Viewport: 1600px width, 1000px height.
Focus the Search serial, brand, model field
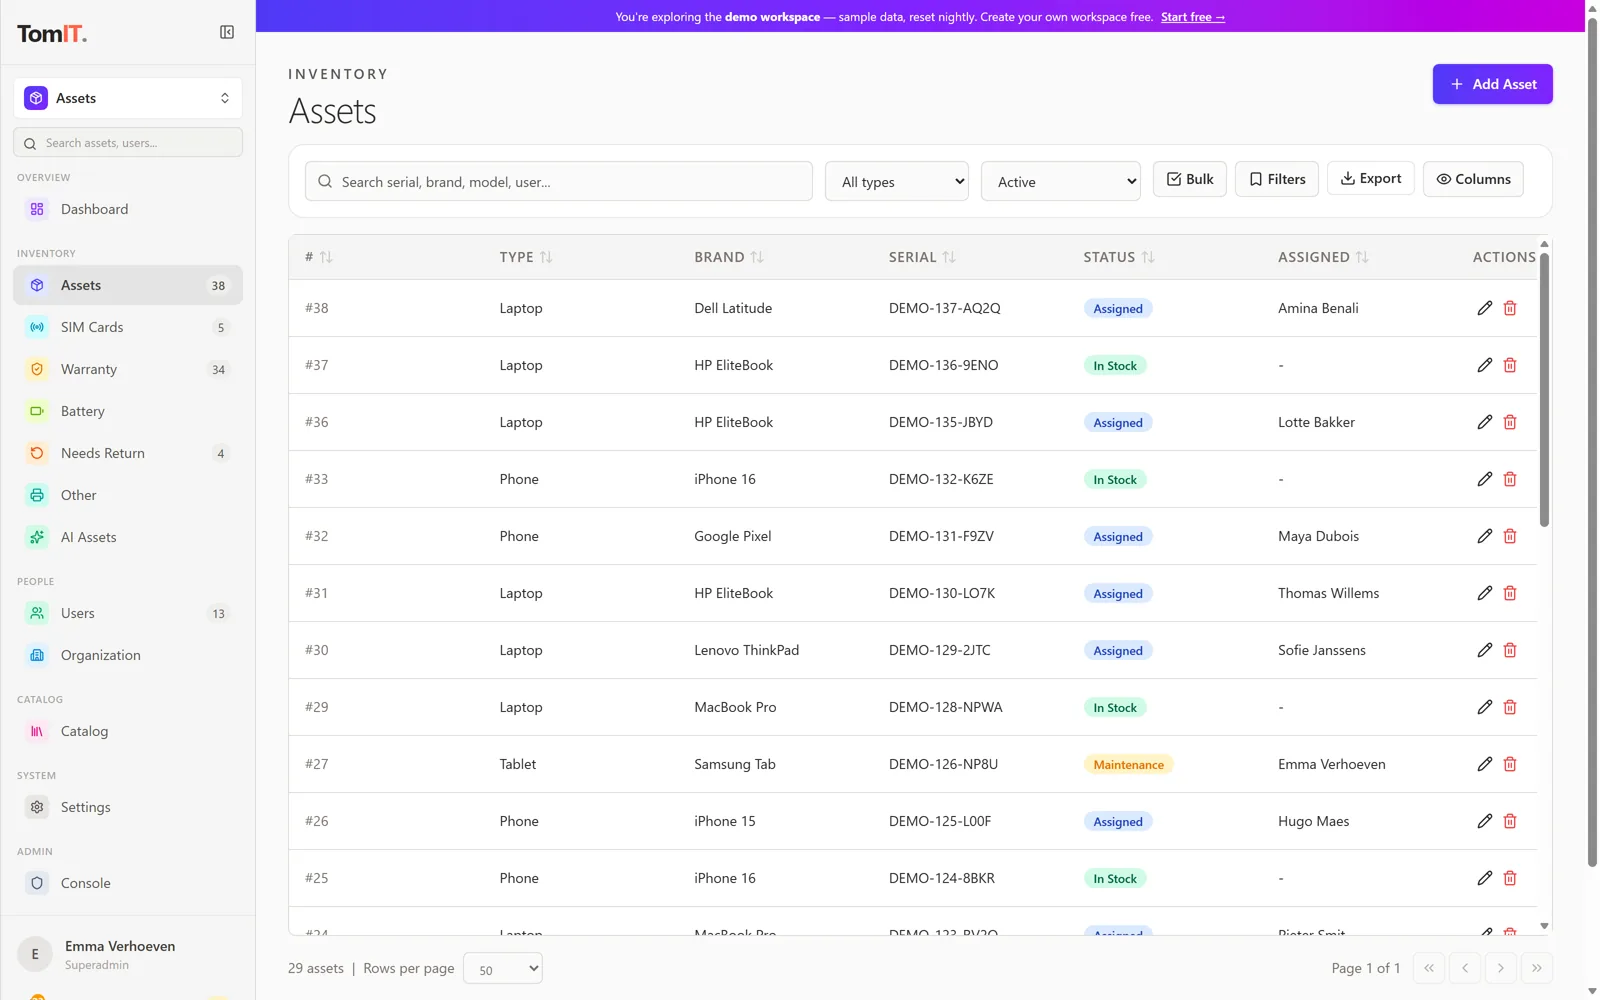click(x=559, y=181)
